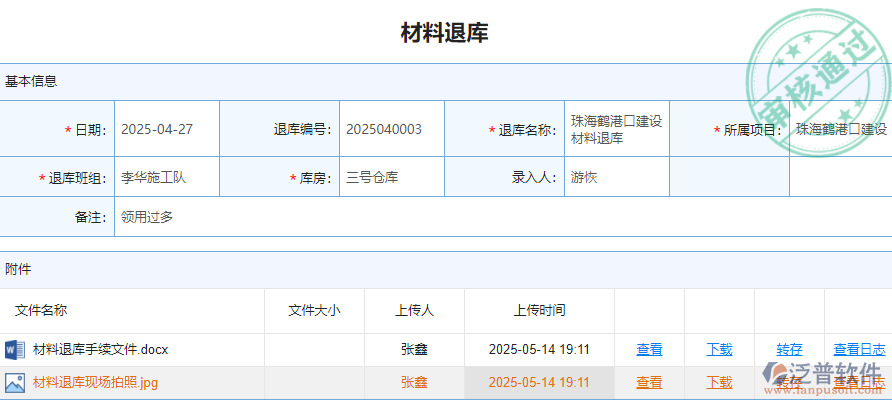Click the 退库名称 field value

616,129
